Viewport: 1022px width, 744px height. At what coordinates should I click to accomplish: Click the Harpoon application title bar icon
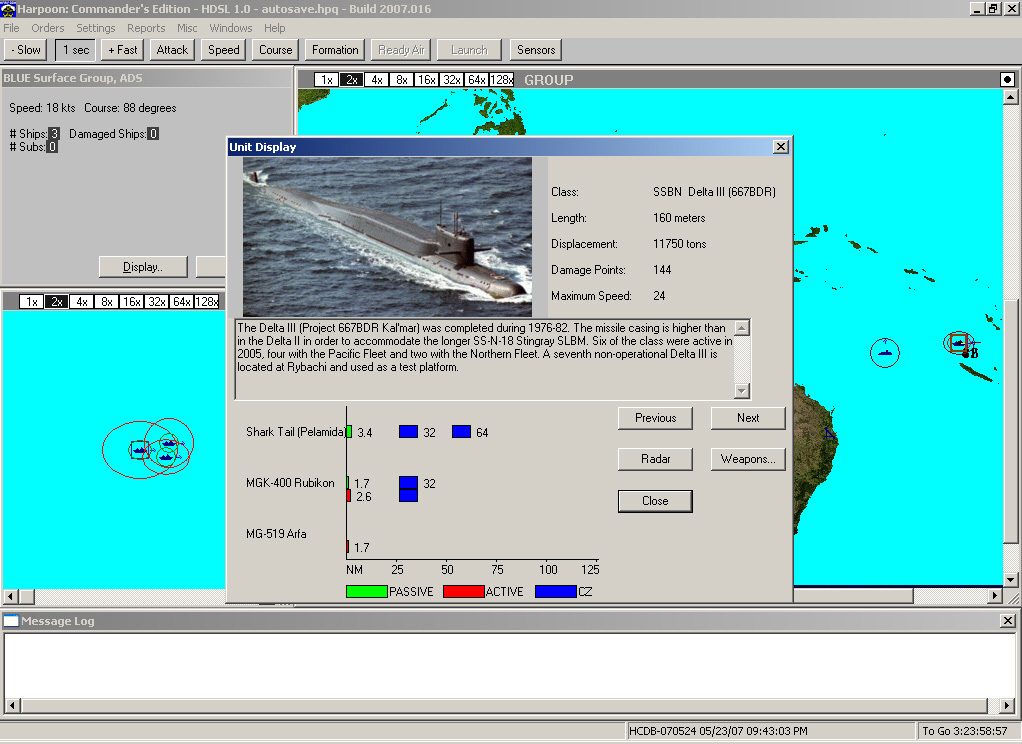pyautogui.click(x=9, y=8)
